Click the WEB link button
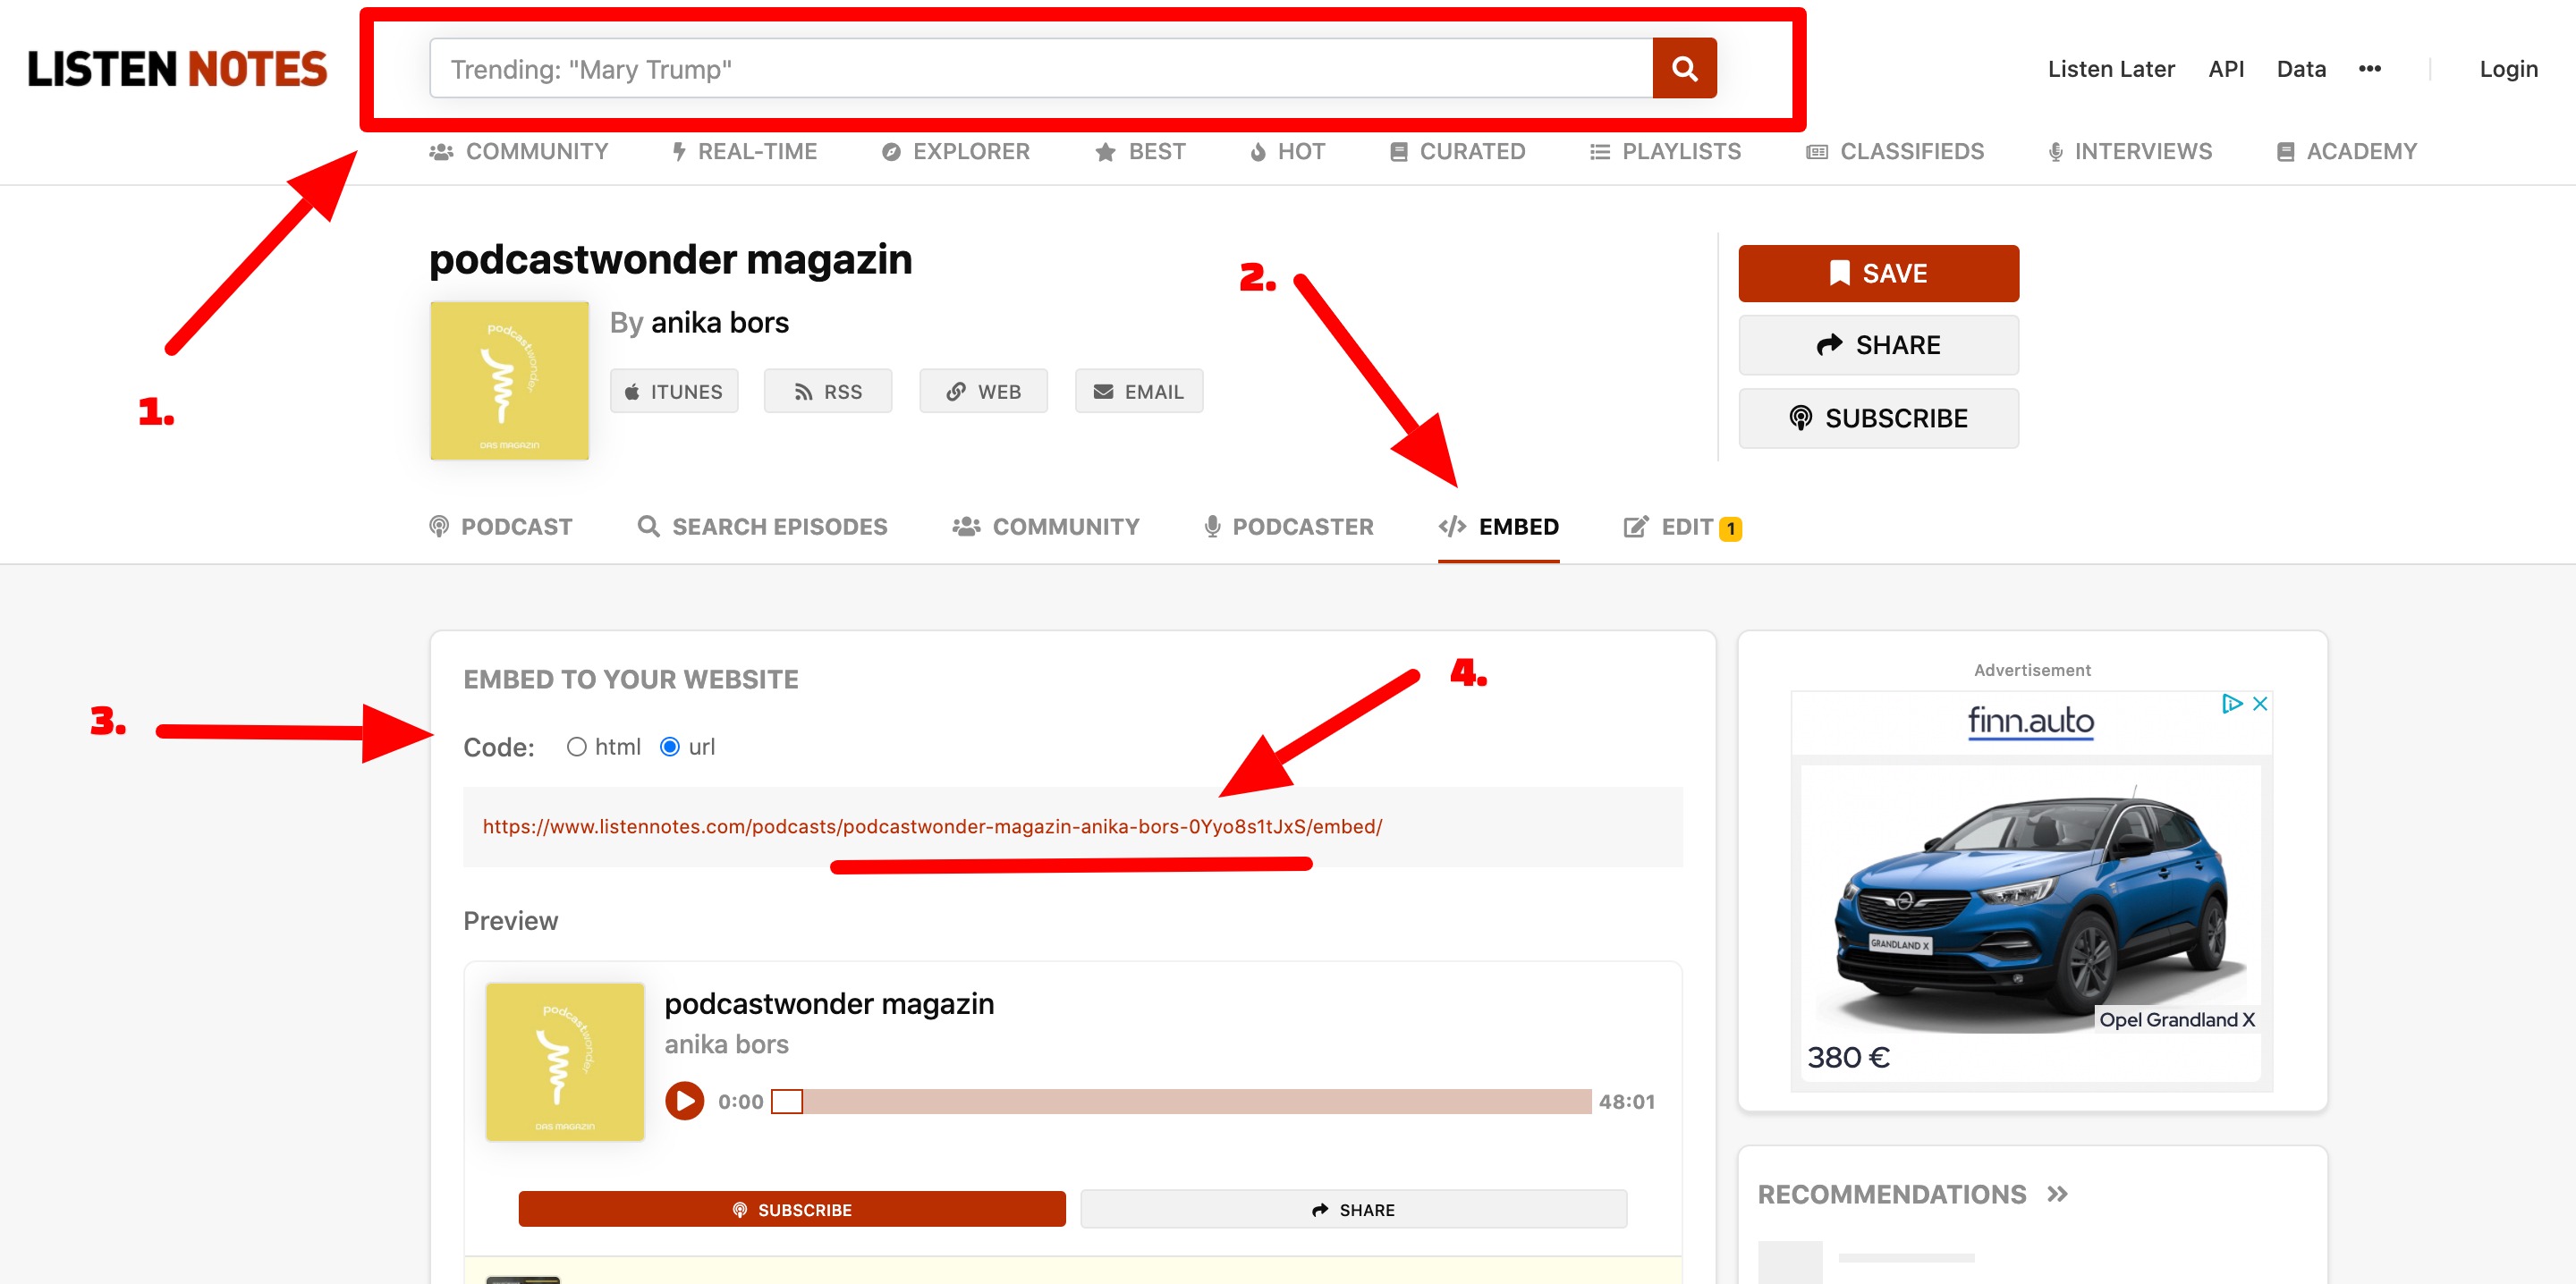Viewport: 2576px width, 1284px height. (x=983, y=391)
